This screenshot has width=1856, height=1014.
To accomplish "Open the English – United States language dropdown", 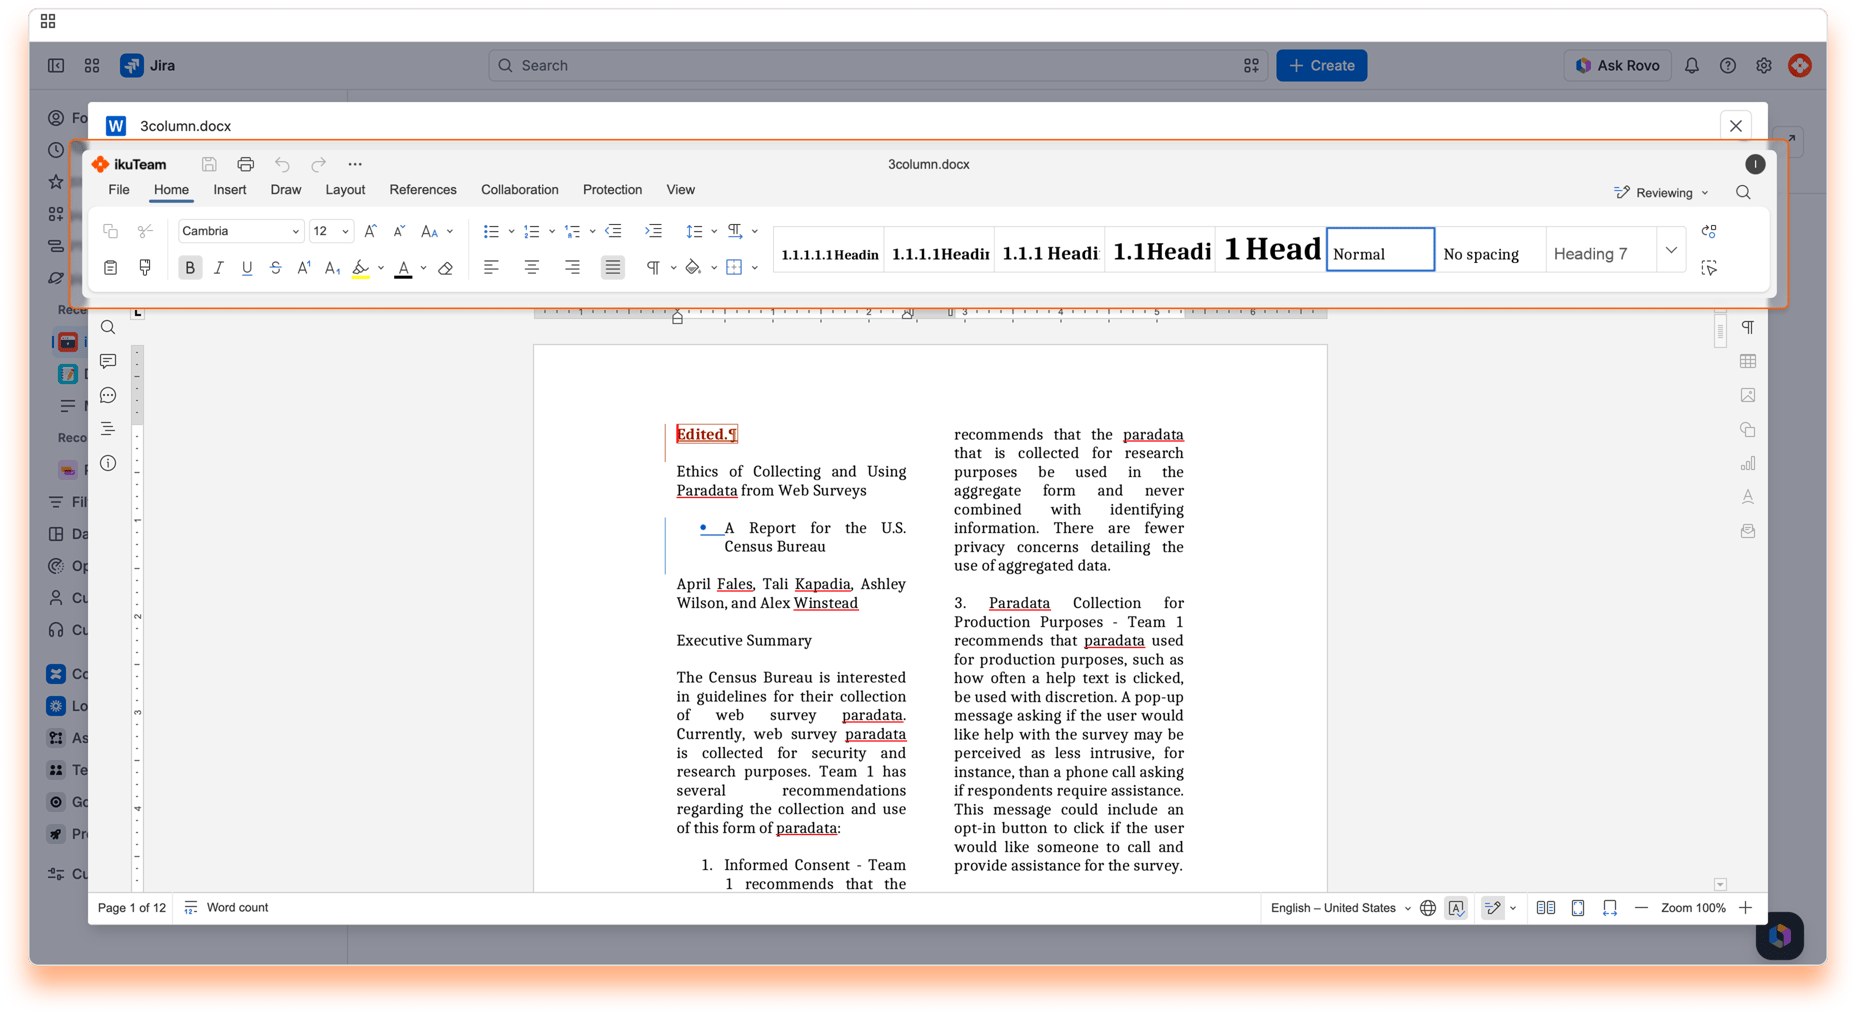I will click(1340, 908).
